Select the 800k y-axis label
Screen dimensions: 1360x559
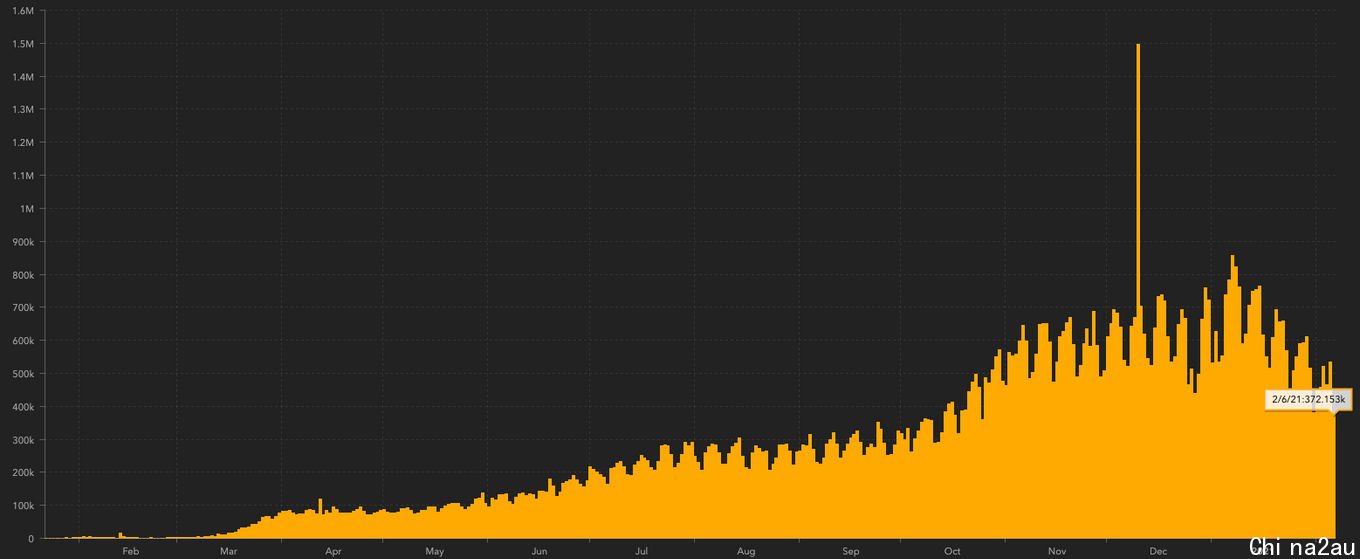tap(23, 275)
